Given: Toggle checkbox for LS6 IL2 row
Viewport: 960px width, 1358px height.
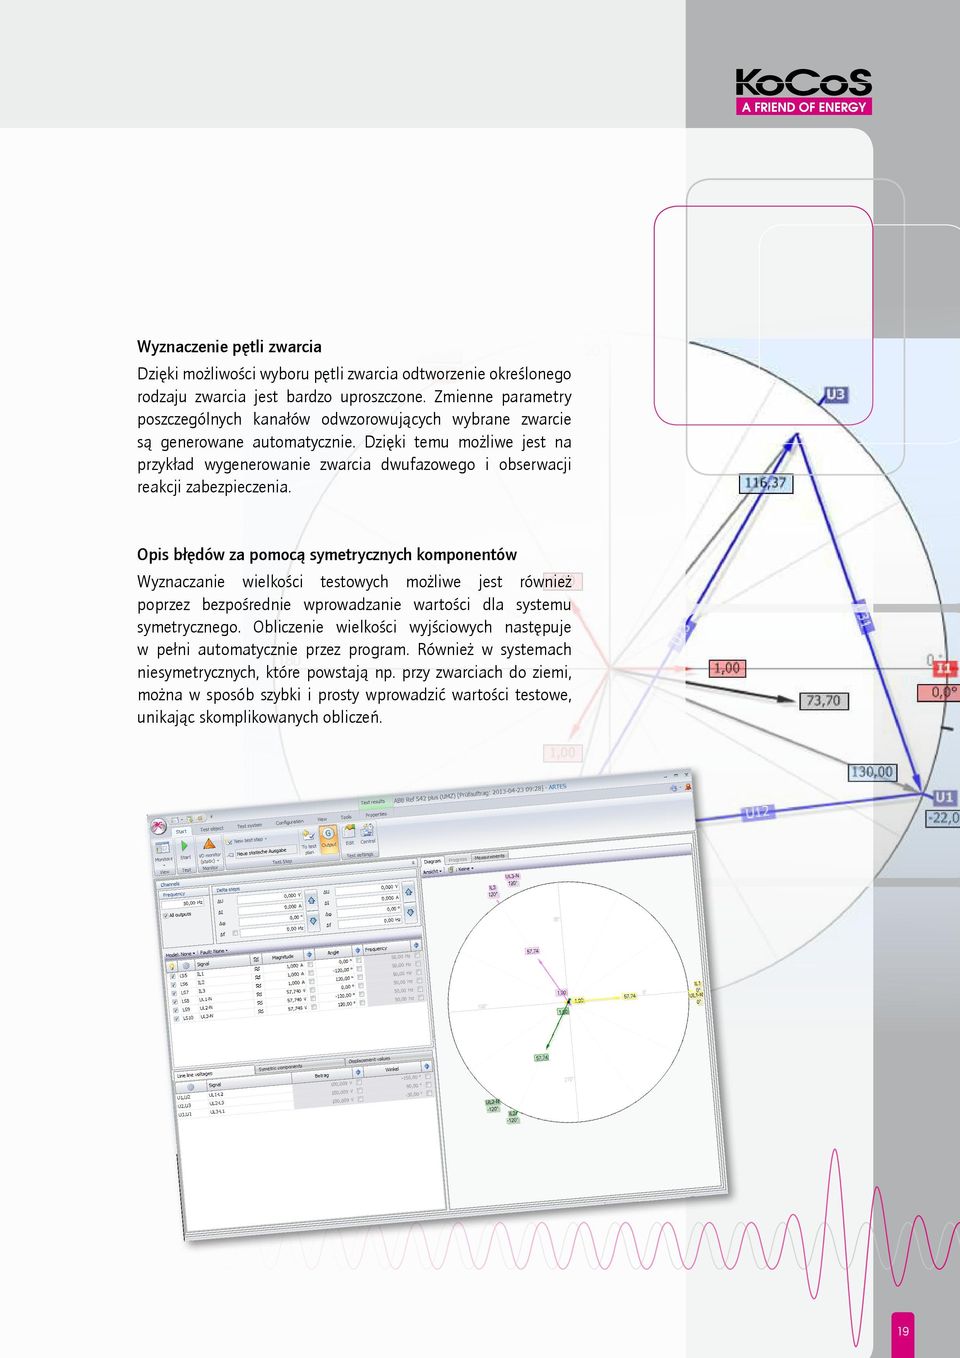Looking at the screenshot, I should pos(174,984).
